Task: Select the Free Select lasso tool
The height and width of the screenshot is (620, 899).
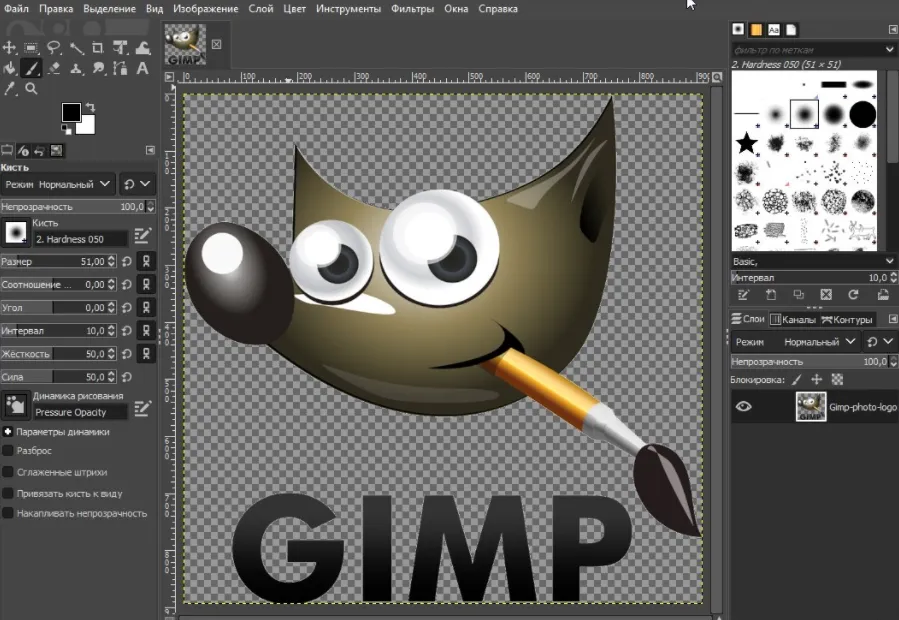Action: [x=54, y=48]
